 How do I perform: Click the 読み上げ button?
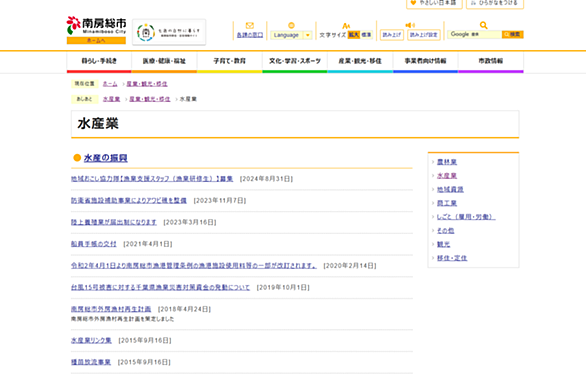click(392, 35)
